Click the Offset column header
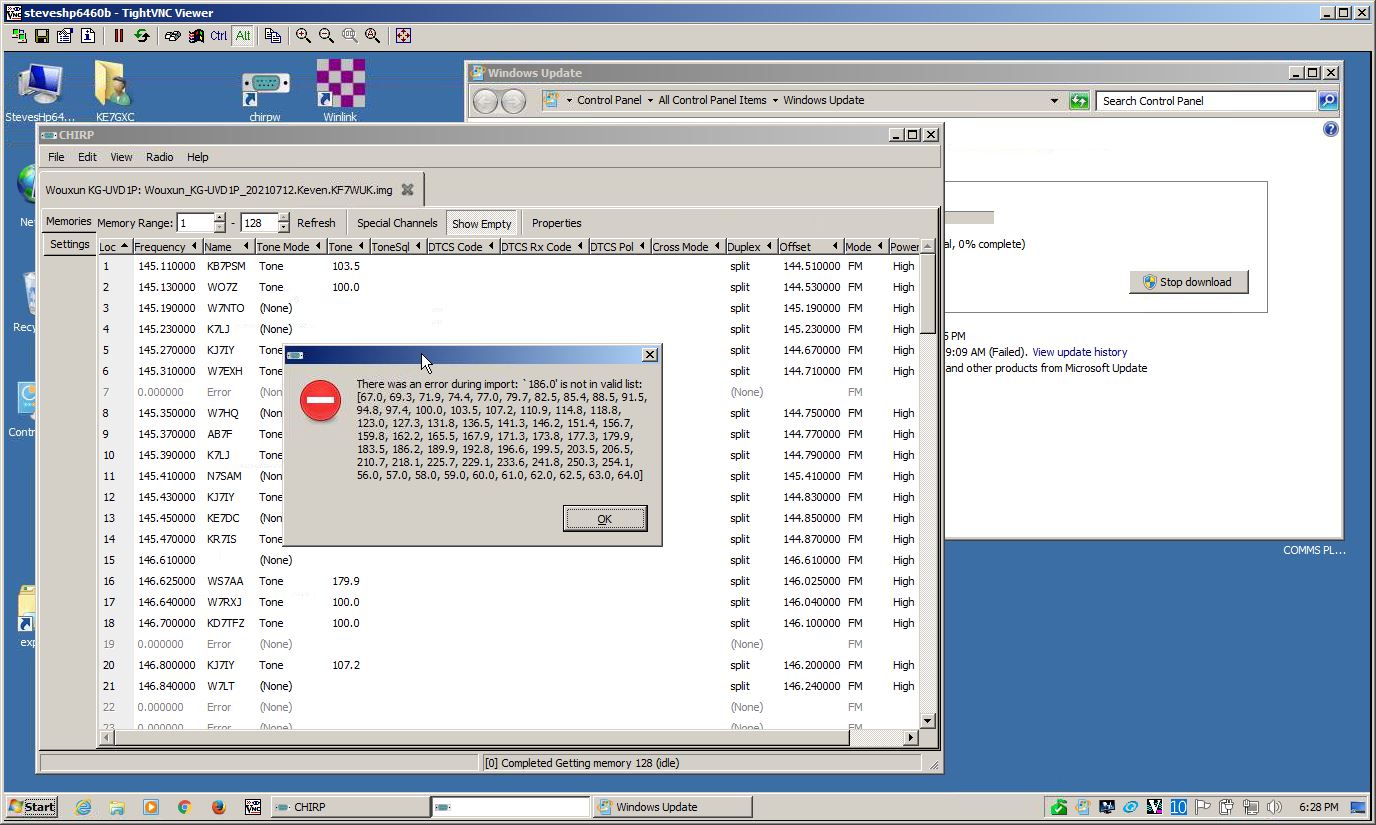The height and width of the screenshot is (825, 1376). tap(810, 247)
